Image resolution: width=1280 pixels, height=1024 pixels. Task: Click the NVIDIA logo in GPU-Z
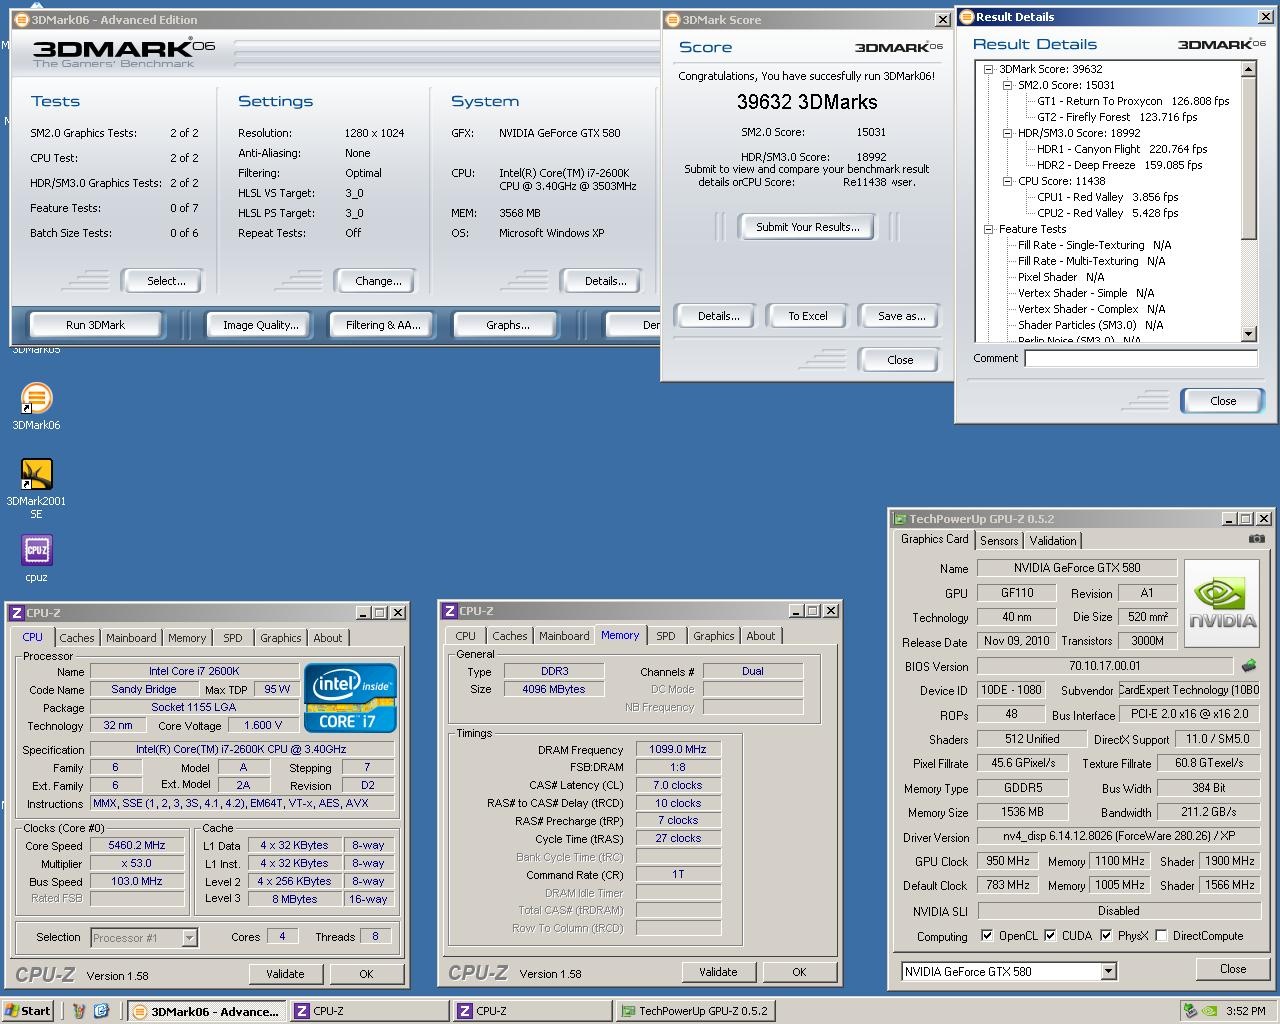[x=1222, y=602]
